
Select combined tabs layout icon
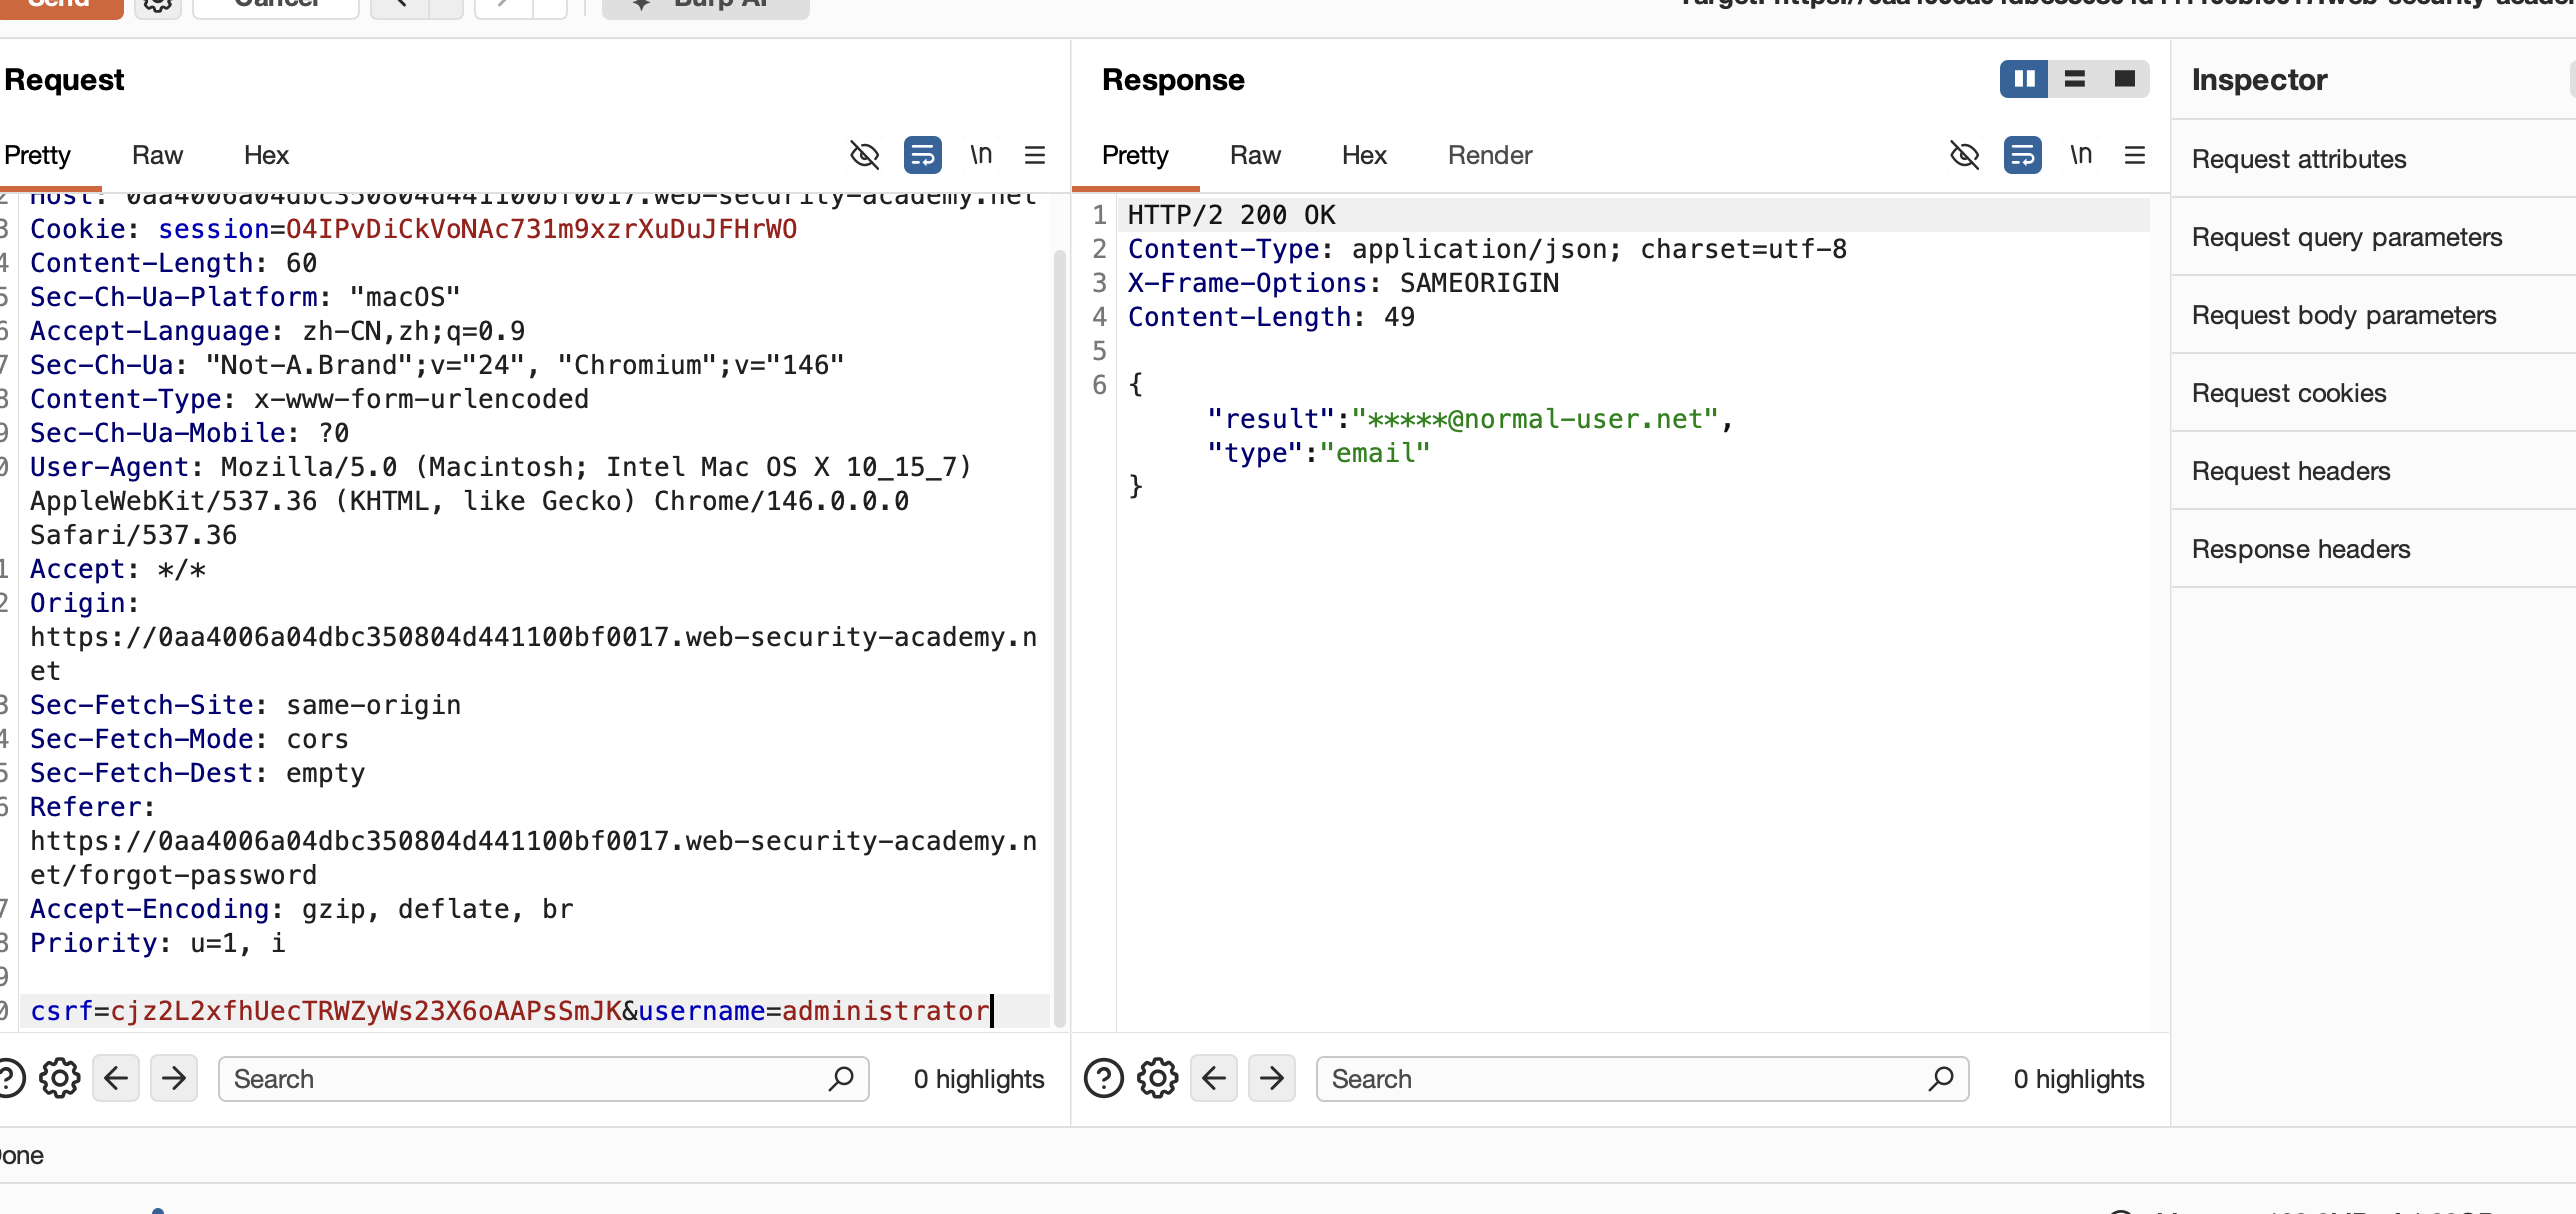tap(2124, 79)
